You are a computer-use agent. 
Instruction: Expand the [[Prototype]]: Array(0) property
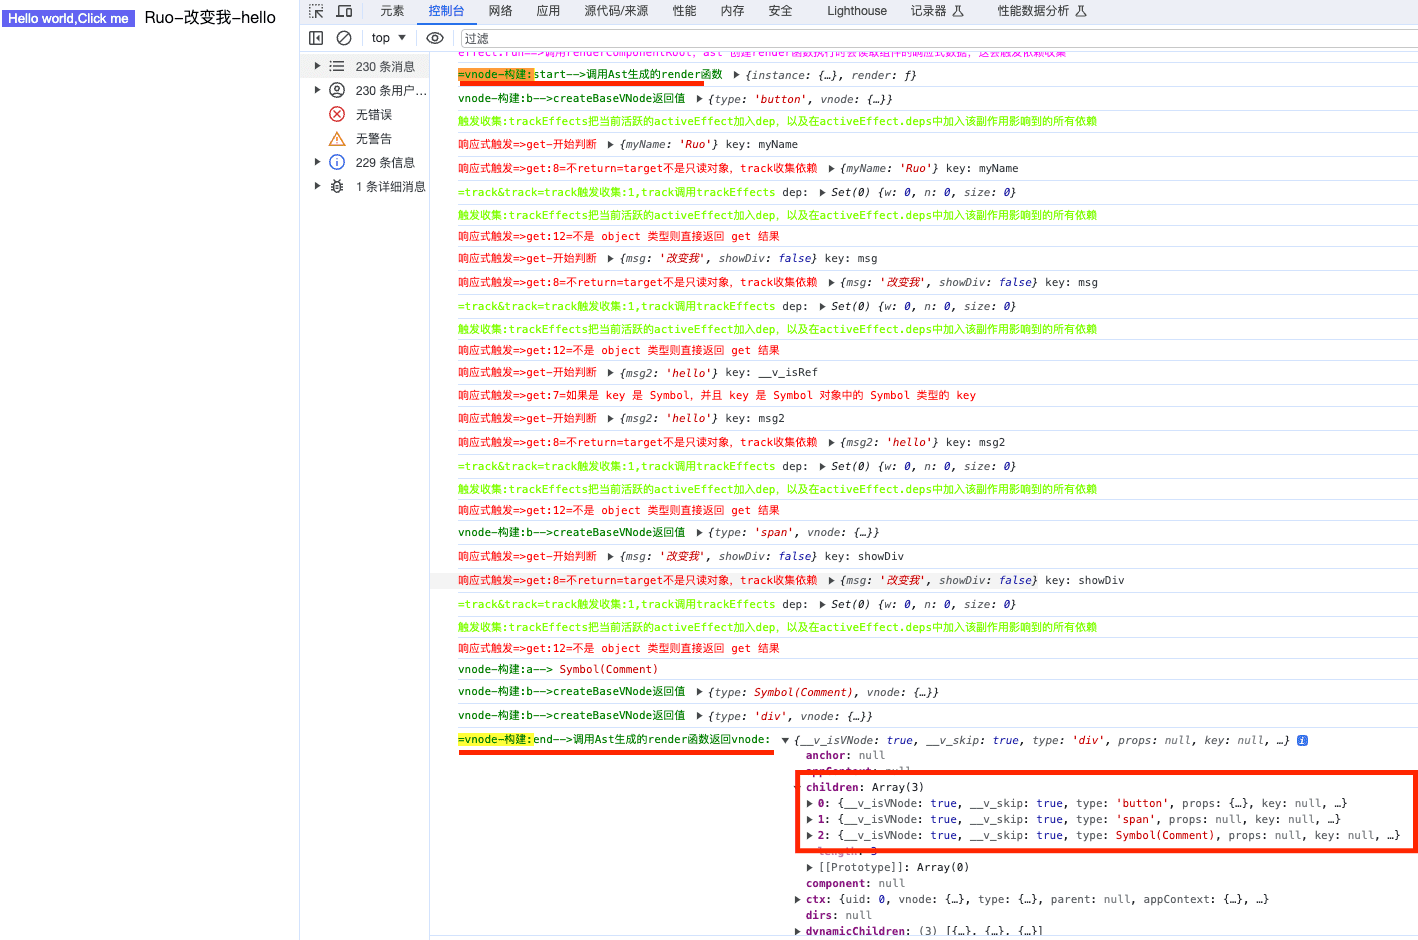808,866
